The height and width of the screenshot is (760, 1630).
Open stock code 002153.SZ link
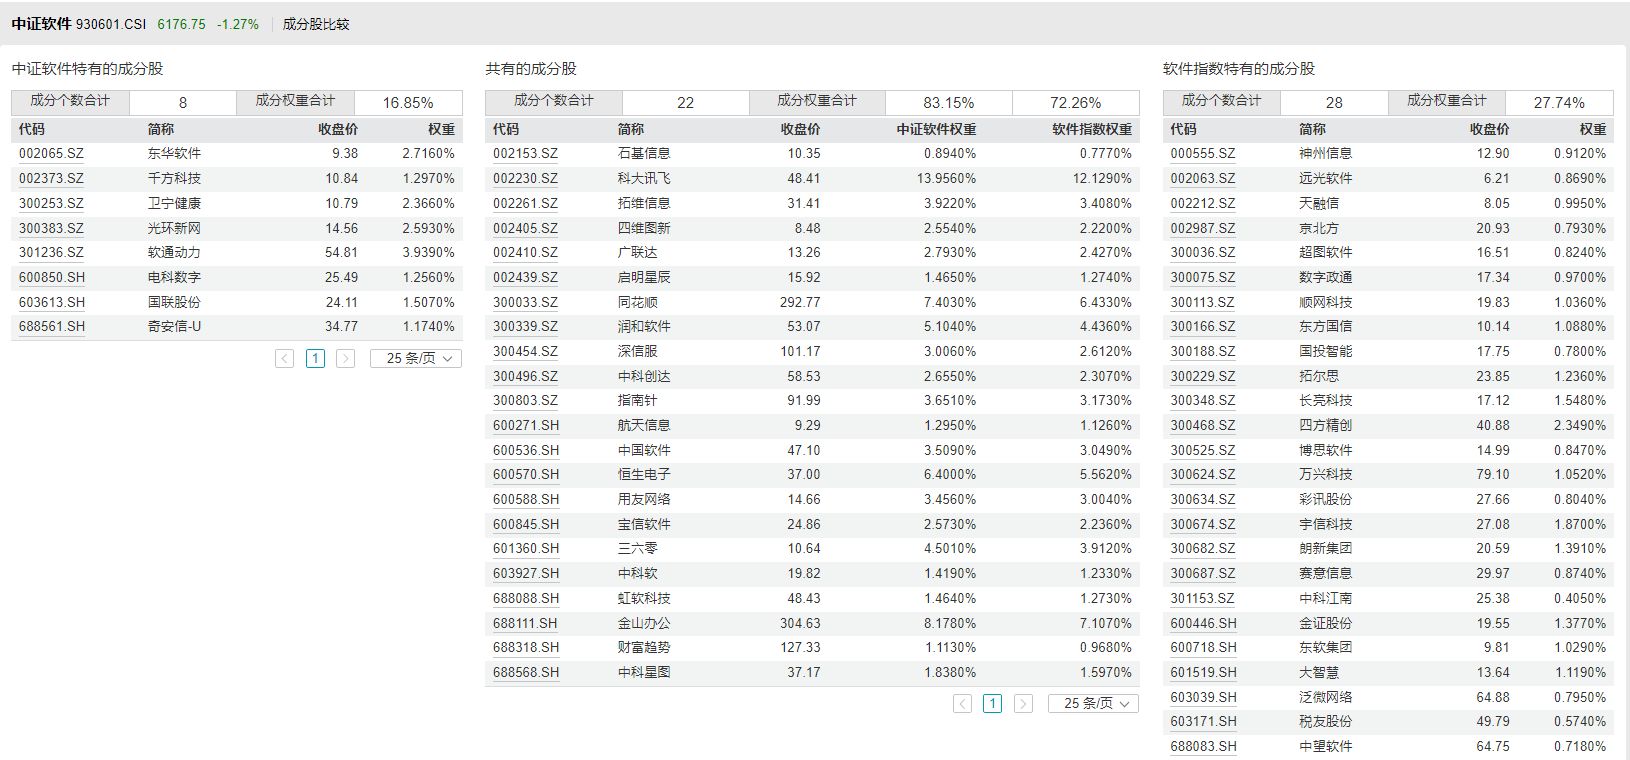[526, 154]
